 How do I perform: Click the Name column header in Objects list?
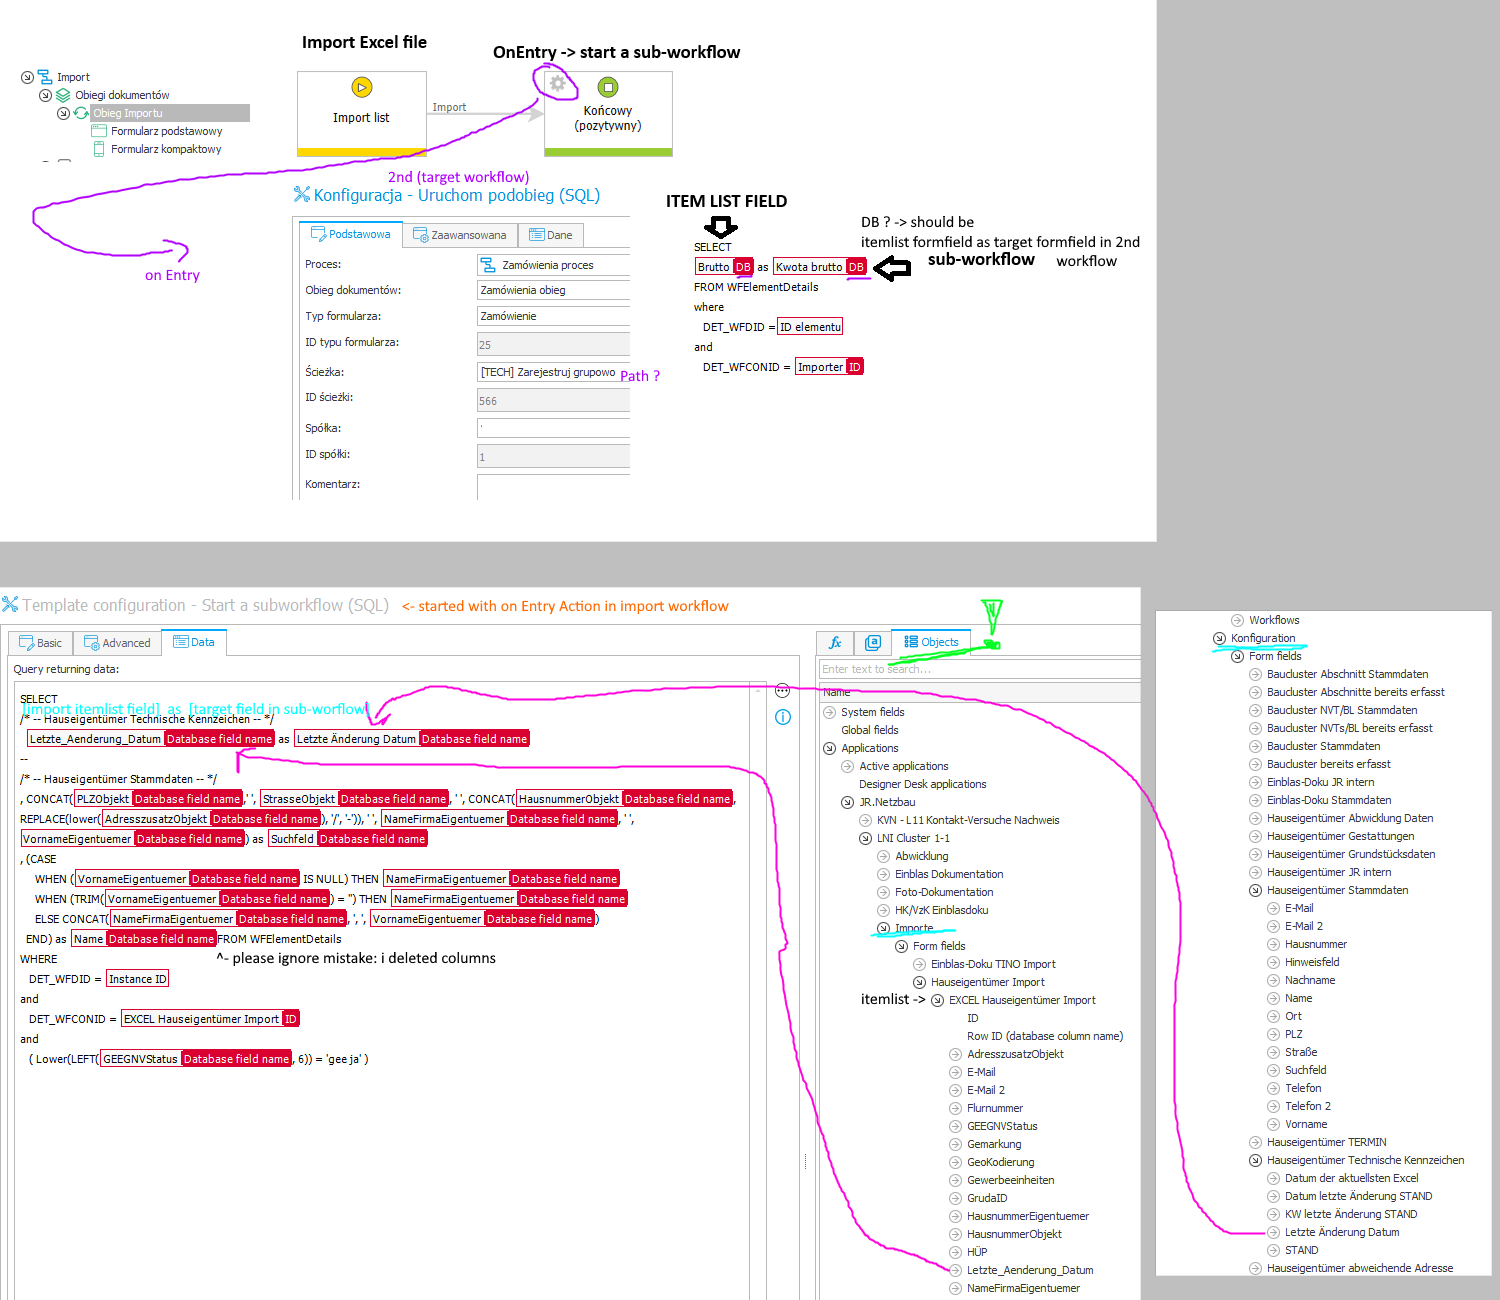pyautogui.click(x=979, y=692)
